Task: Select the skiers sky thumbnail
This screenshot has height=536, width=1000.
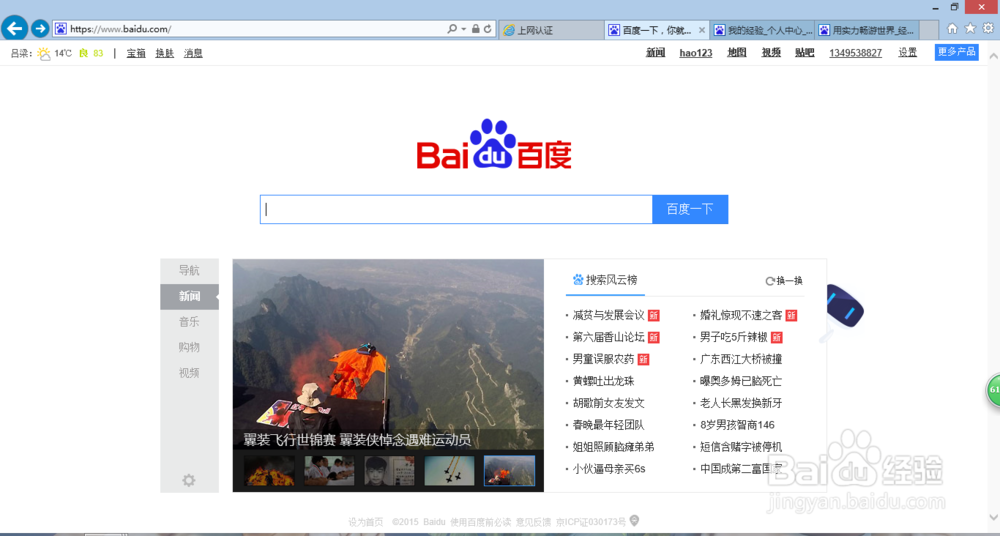Action: [x=450, y=470]
